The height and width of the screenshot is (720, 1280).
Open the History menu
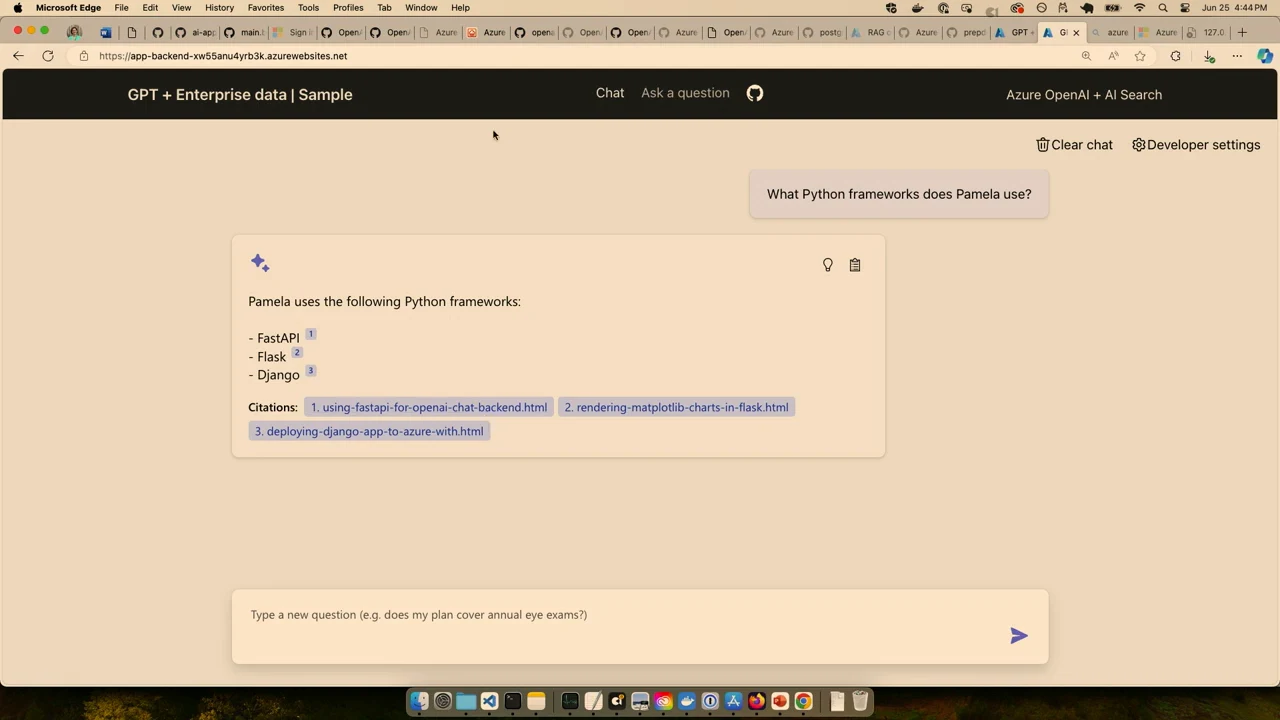pos(219,8)
